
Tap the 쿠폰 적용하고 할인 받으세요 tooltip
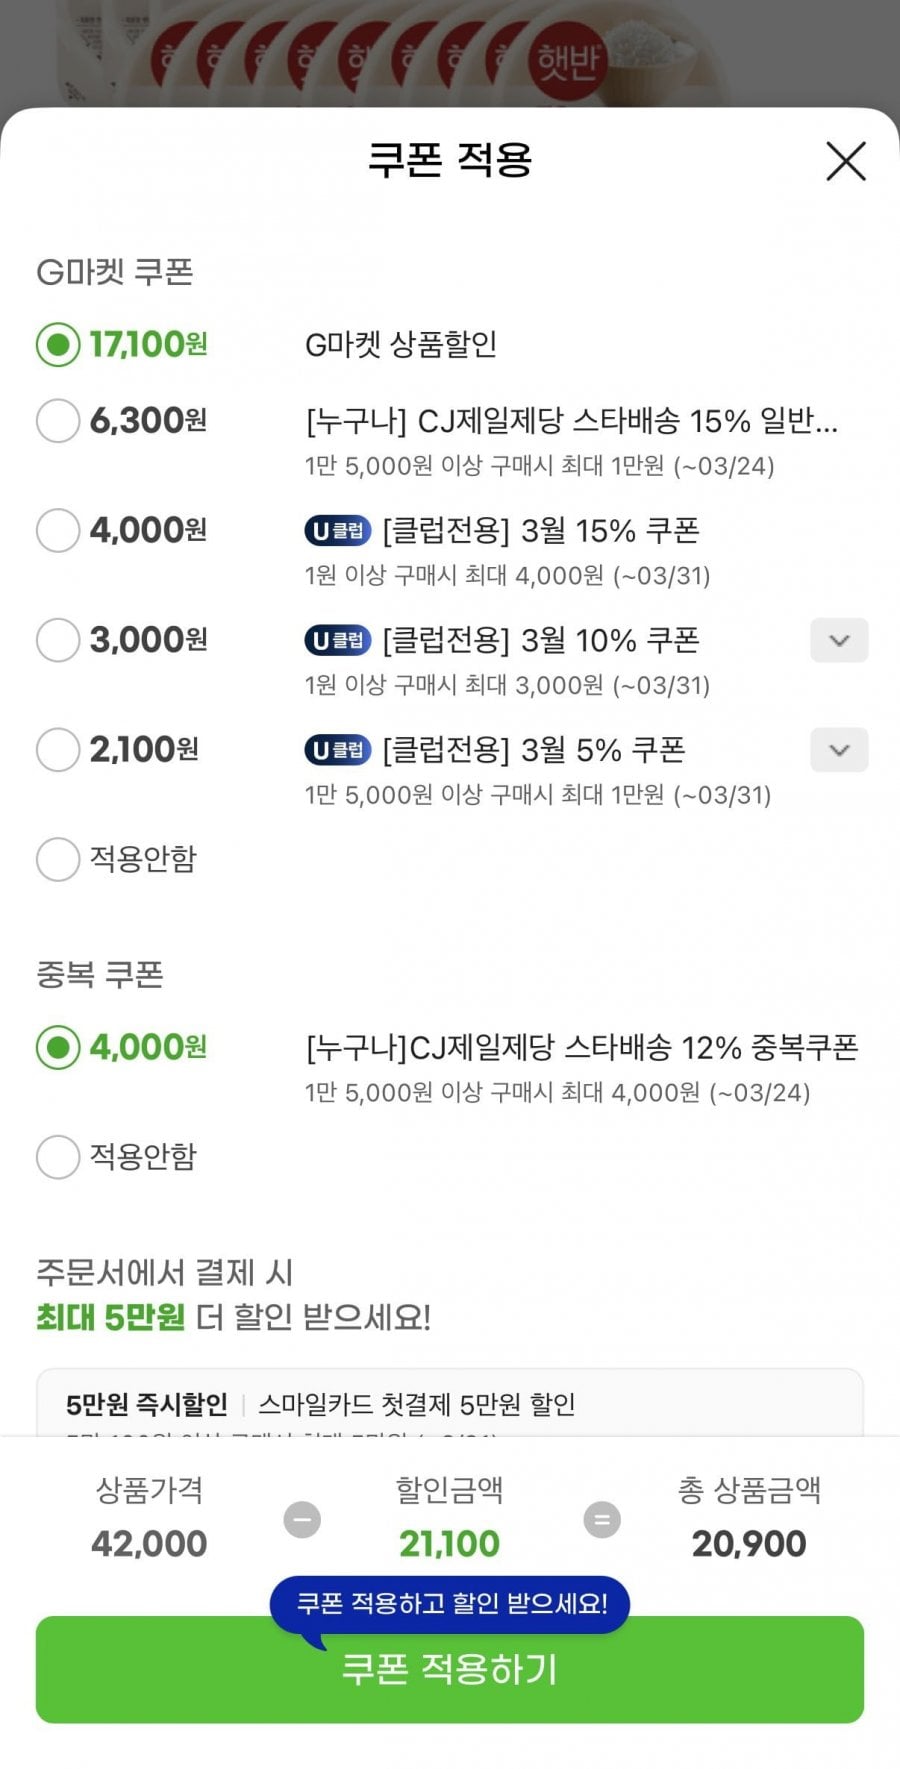click(449, 1604)
